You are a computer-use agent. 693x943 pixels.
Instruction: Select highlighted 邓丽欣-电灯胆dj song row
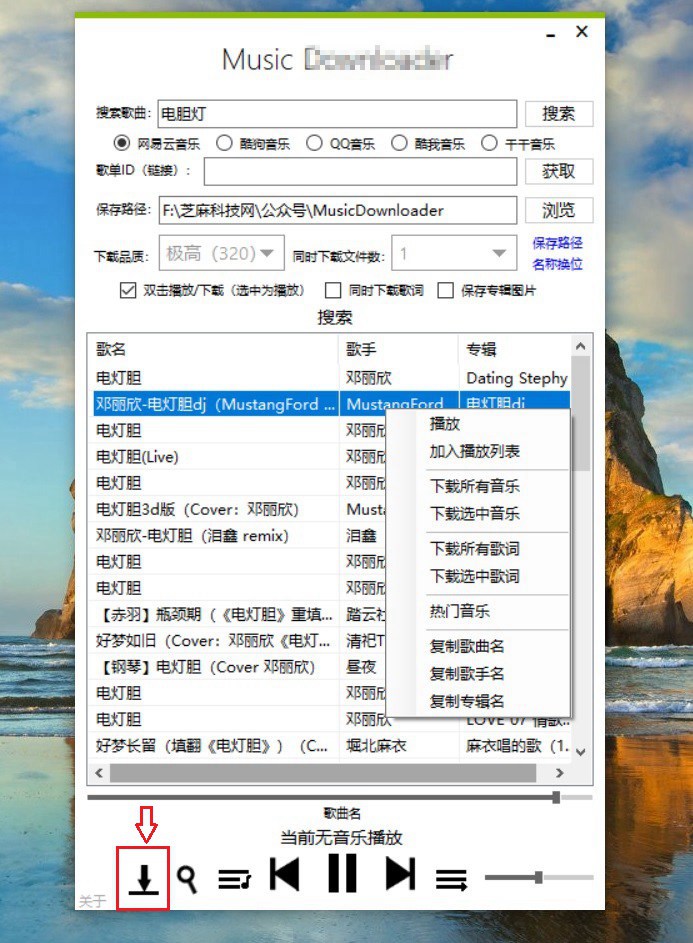[x=214, y=404]
